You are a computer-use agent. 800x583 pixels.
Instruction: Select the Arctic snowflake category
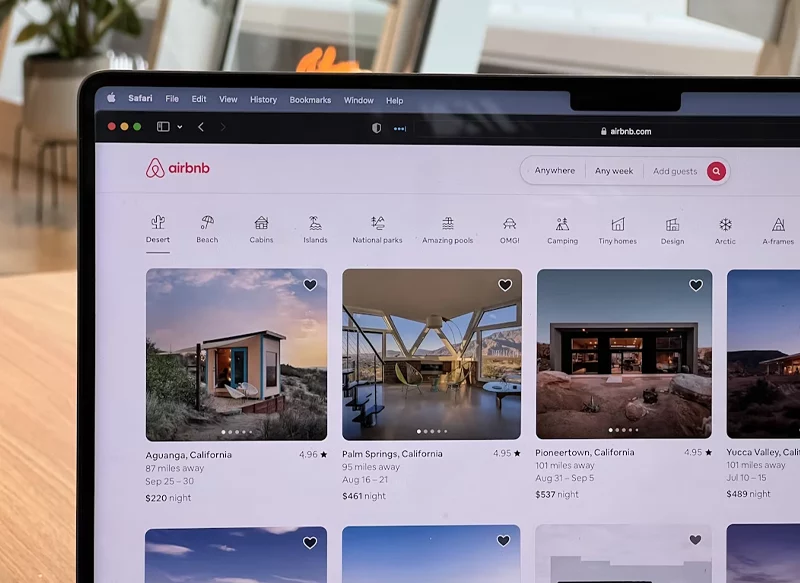click(725, 225)
